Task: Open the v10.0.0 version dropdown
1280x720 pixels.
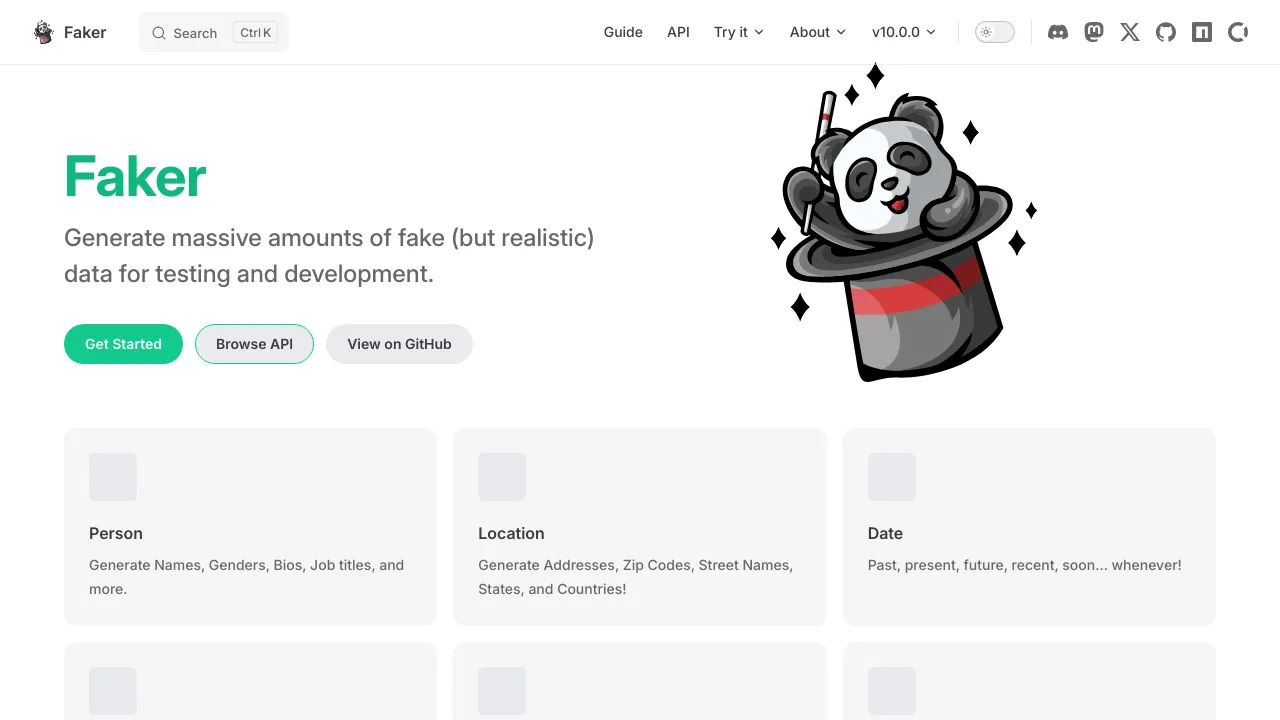Action: click(904, 32)
